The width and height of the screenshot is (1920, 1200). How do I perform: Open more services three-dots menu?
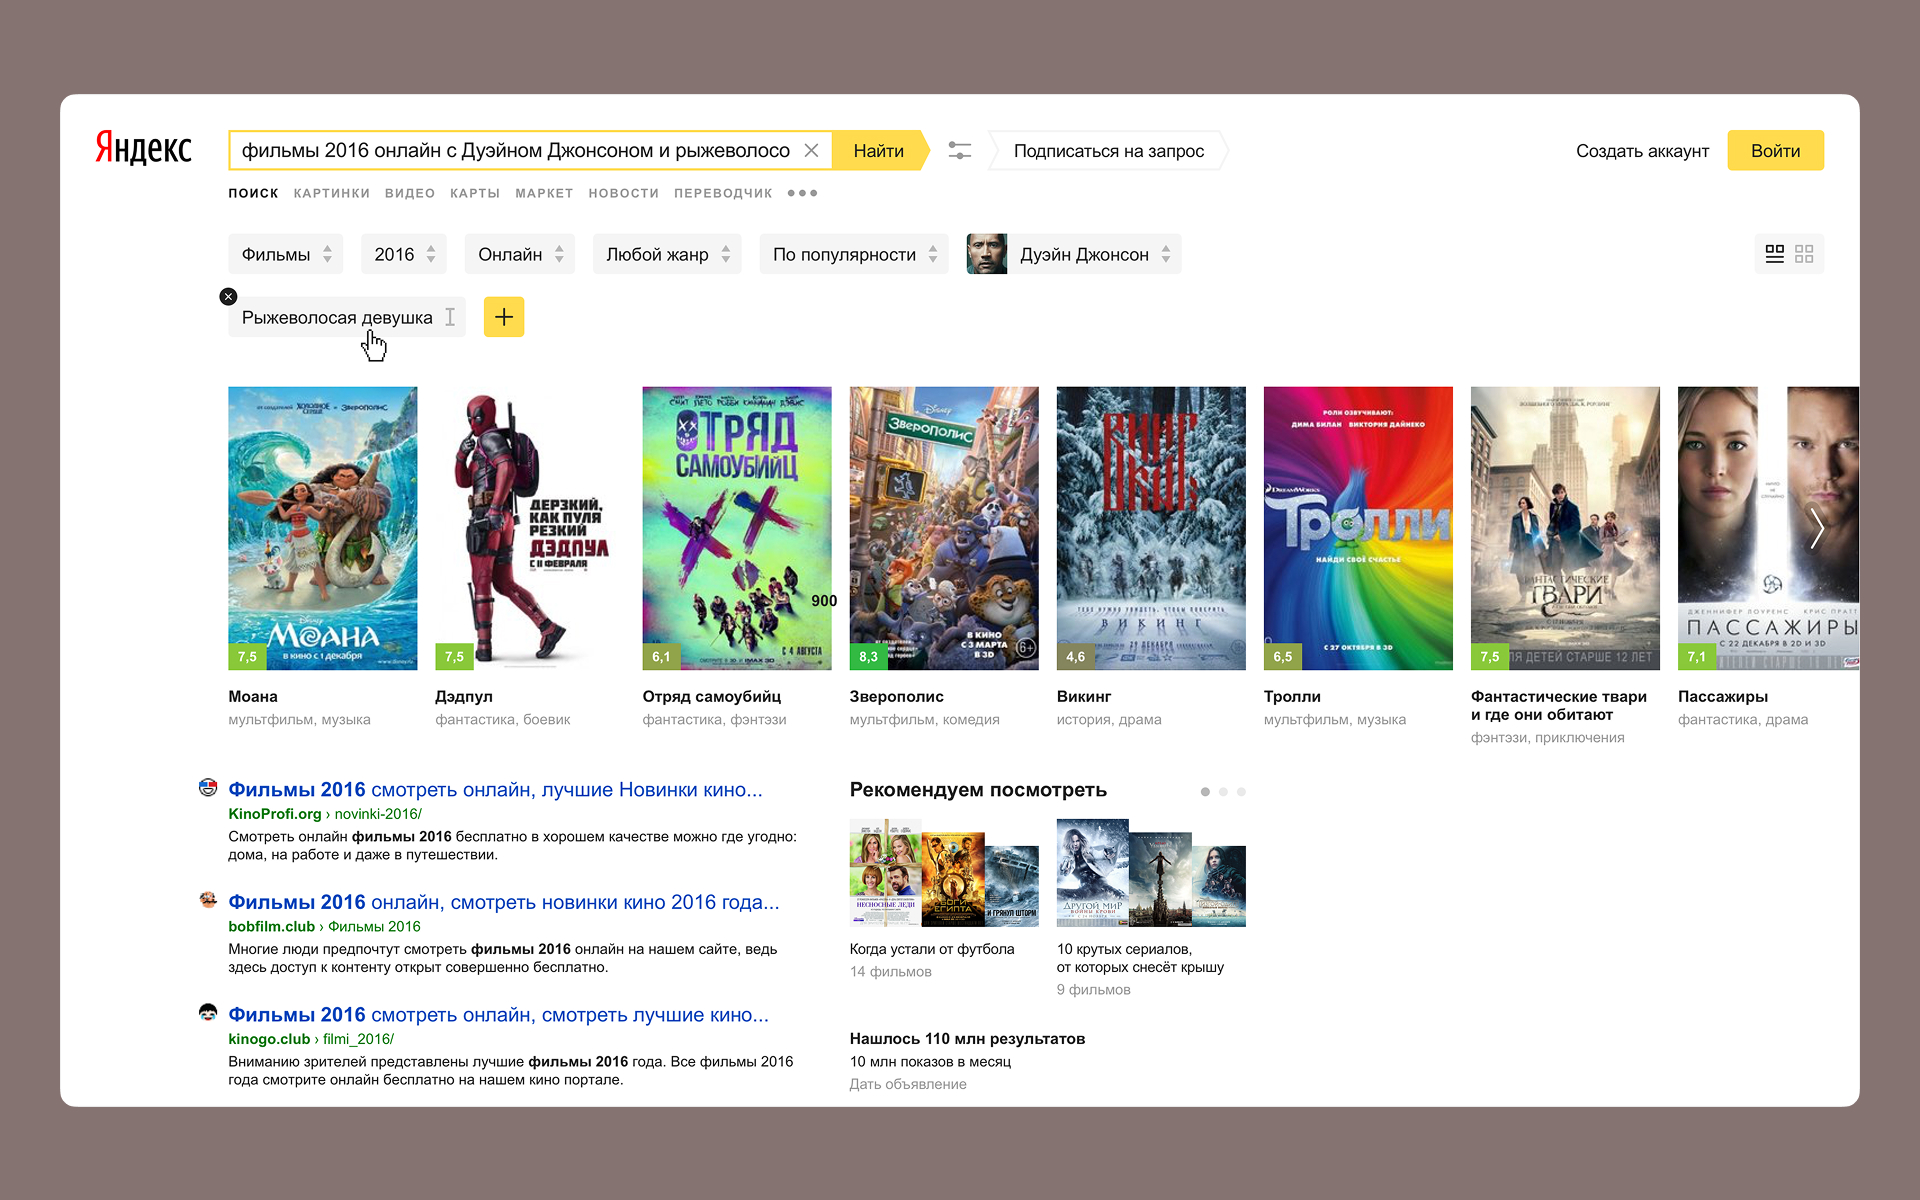pyautogui.click(x=802, y=193)
